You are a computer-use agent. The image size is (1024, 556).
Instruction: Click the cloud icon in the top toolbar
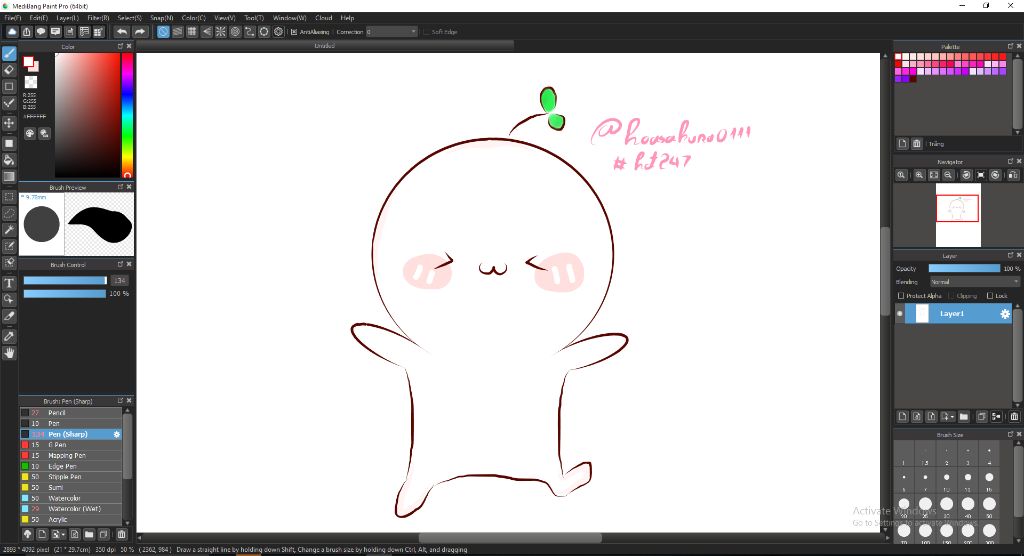pyautogui.click(x=12, y=31)
